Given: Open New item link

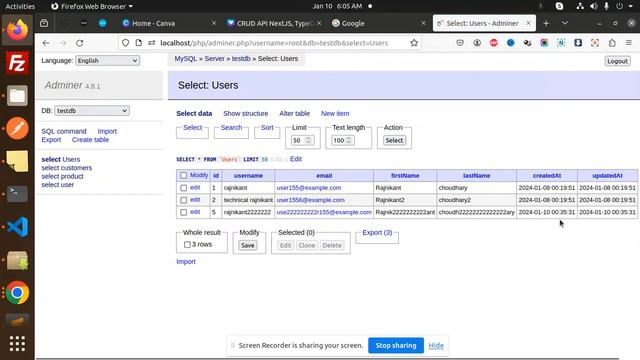Looking at the screenshot, I should point(335,113).
